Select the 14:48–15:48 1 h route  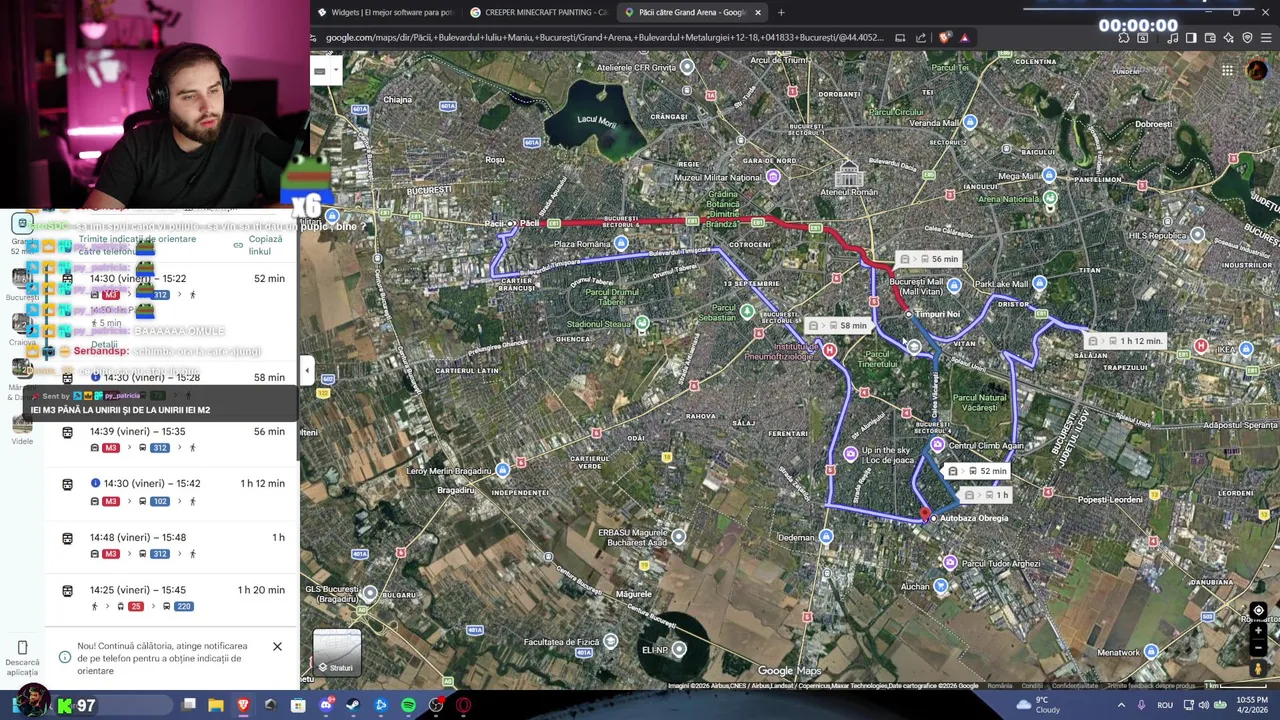[172, 545]
